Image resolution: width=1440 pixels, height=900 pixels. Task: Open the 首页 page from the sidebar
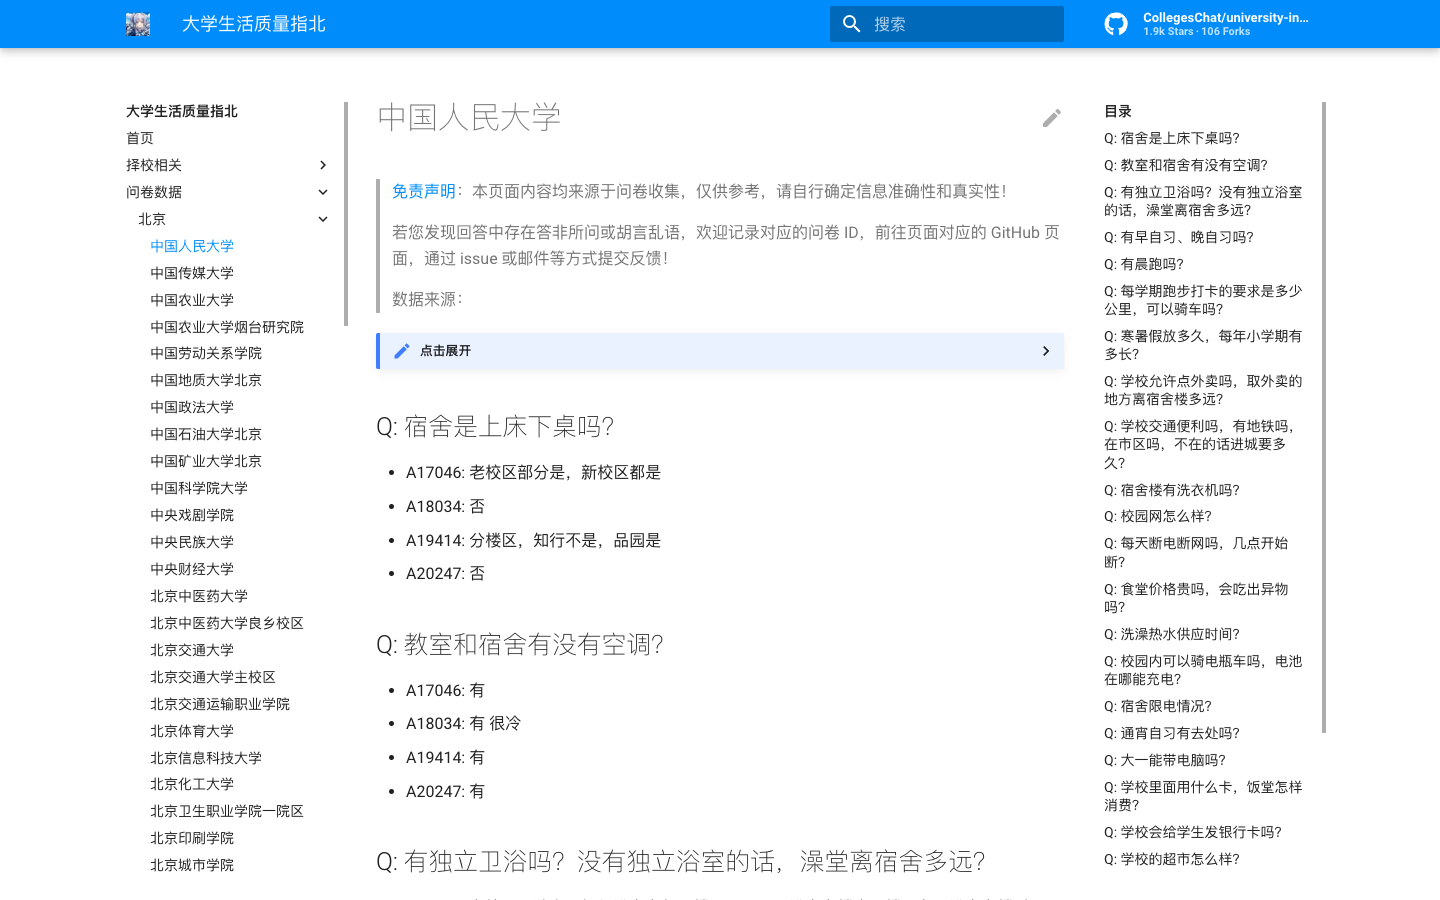pos(139,138)
